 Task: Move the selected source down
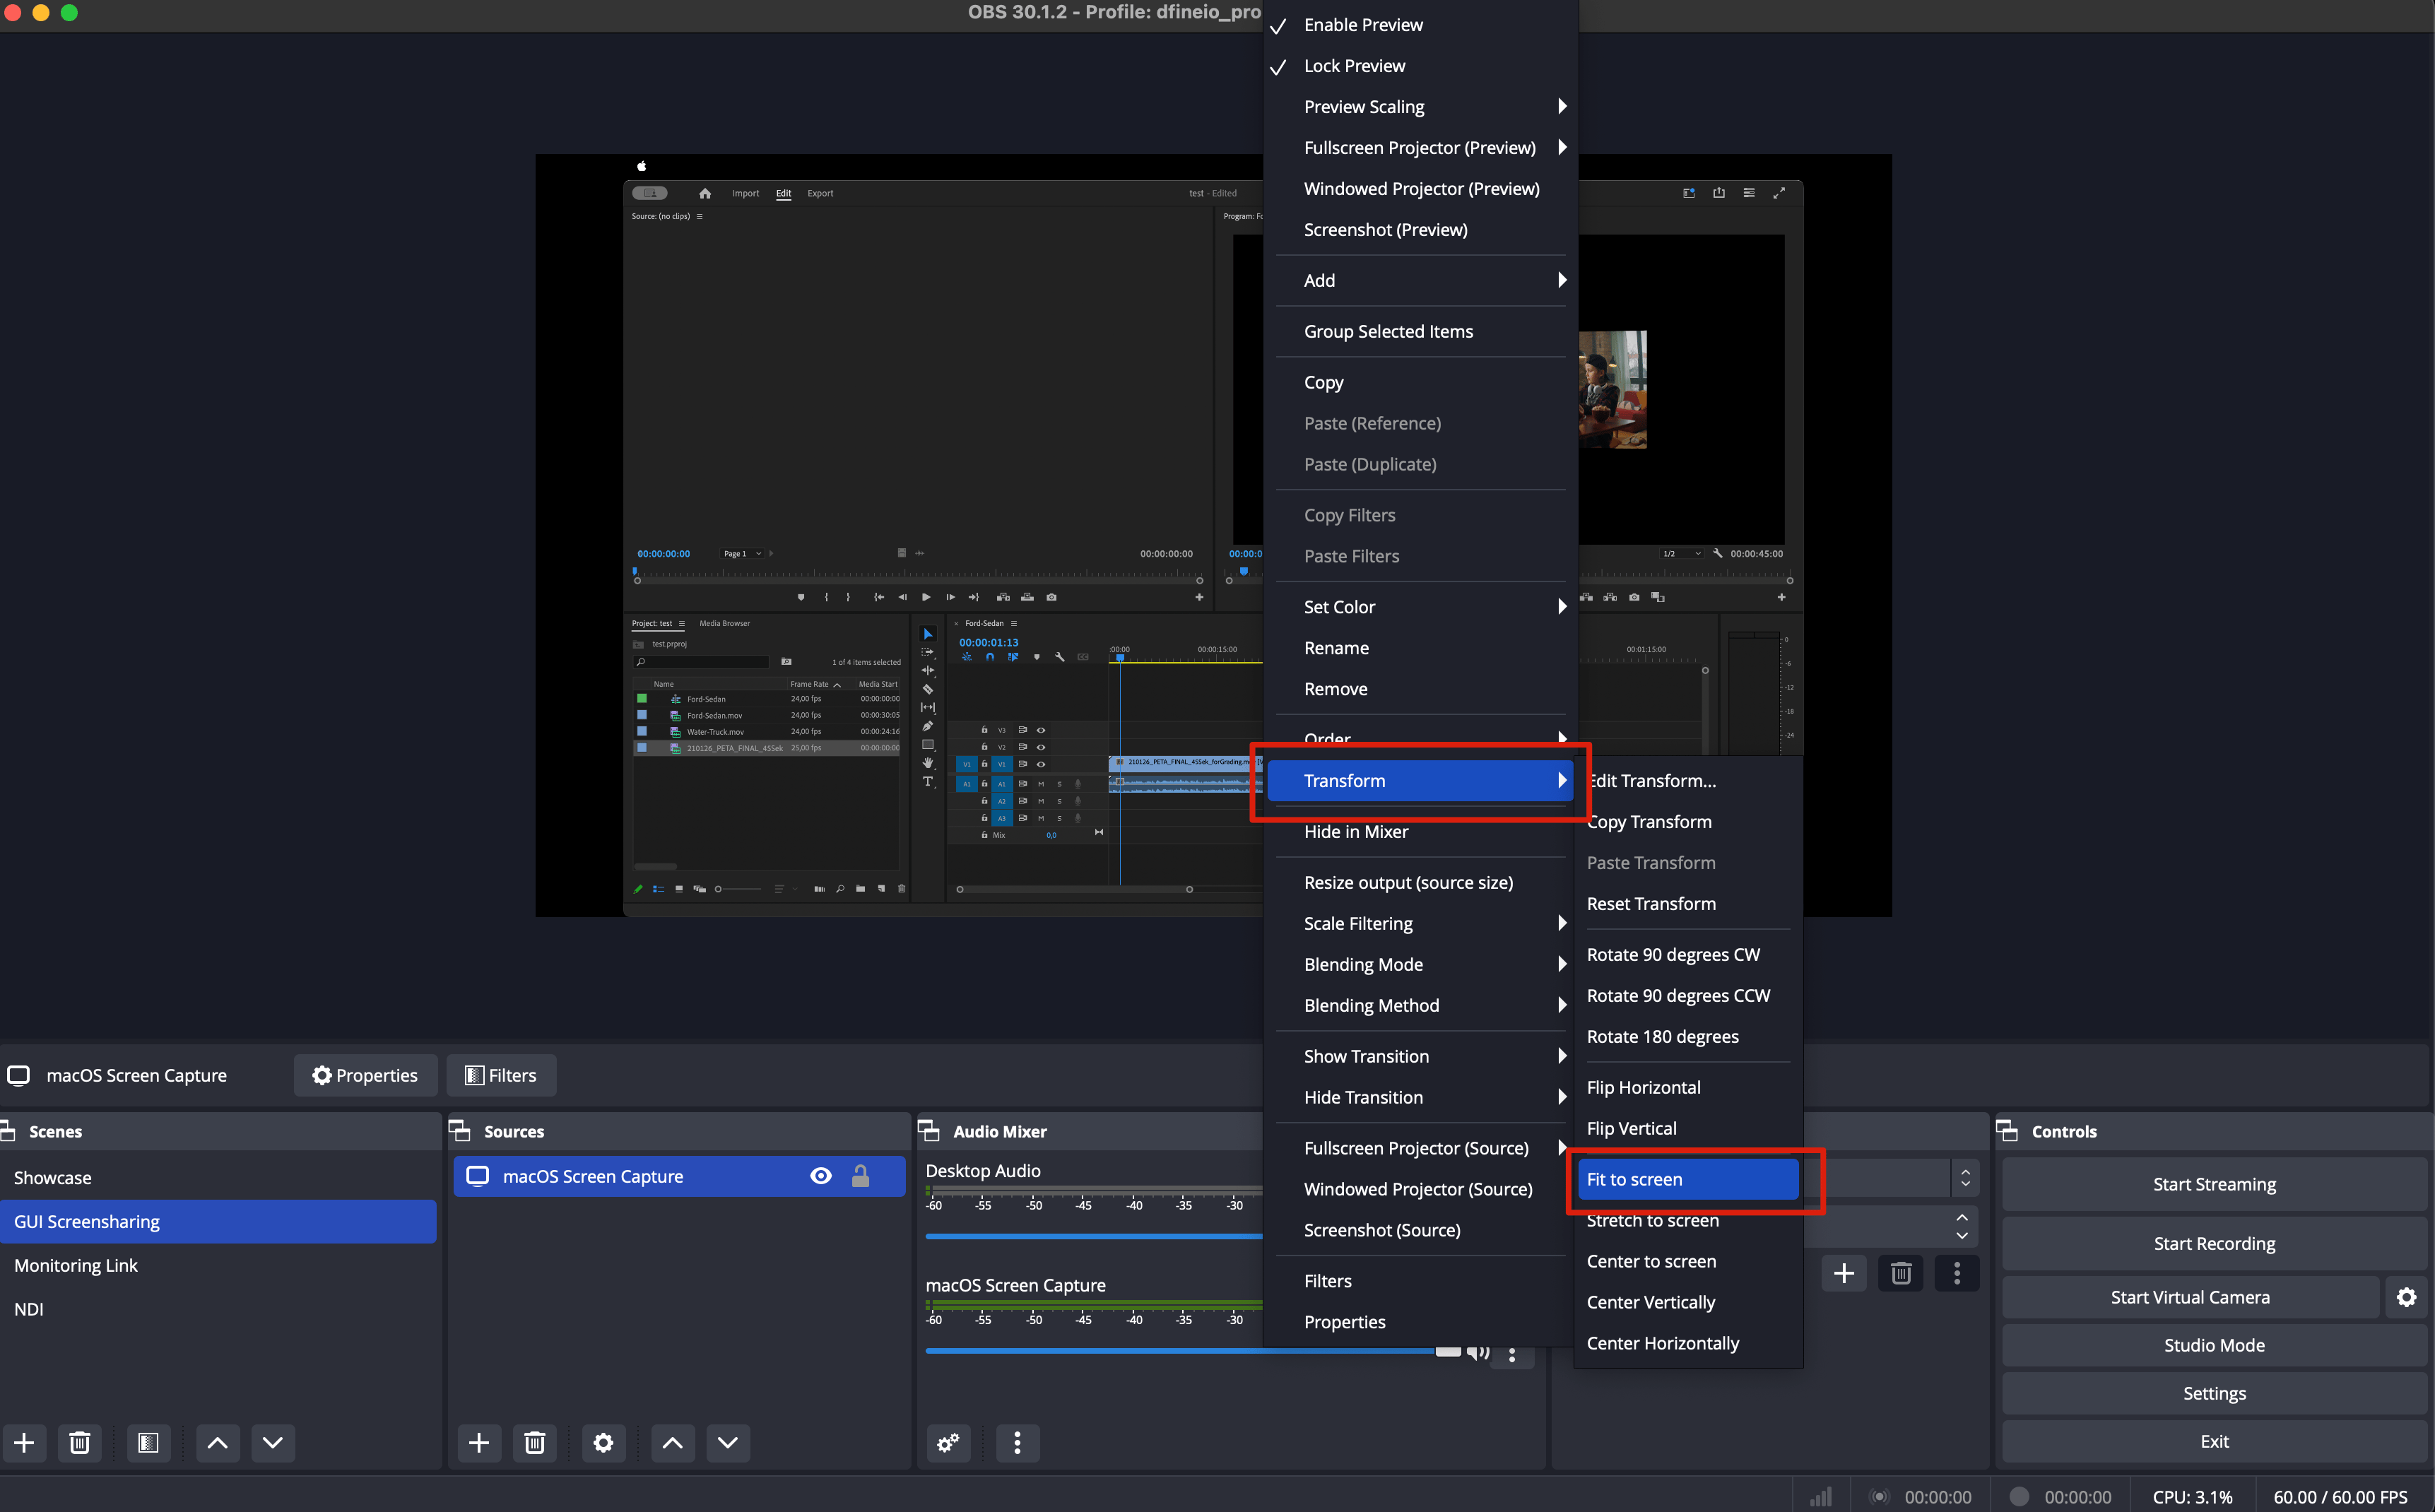coord(728,1443)
